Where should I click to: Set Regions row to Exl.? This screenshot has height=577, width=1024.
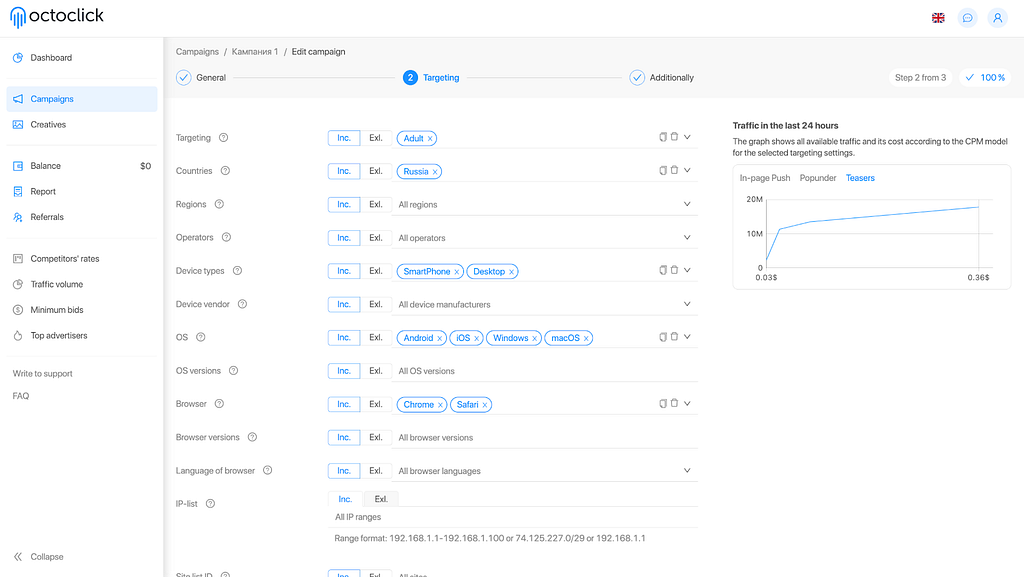[376, 204]
